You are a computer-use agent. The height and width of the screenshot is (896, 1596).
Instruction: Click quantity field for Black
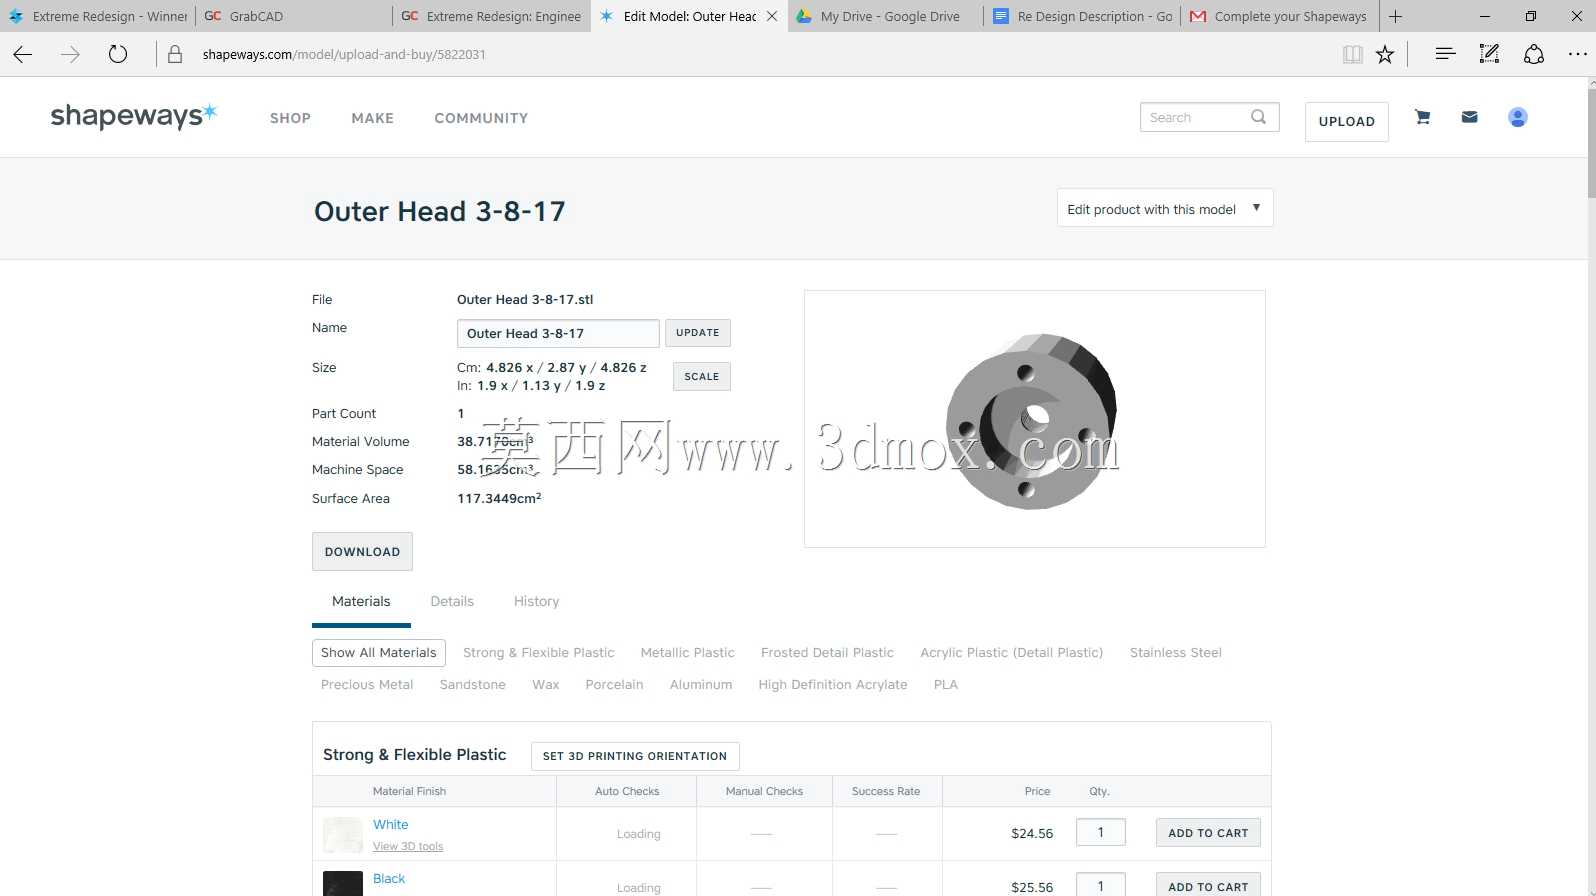tap(1101, 885)
